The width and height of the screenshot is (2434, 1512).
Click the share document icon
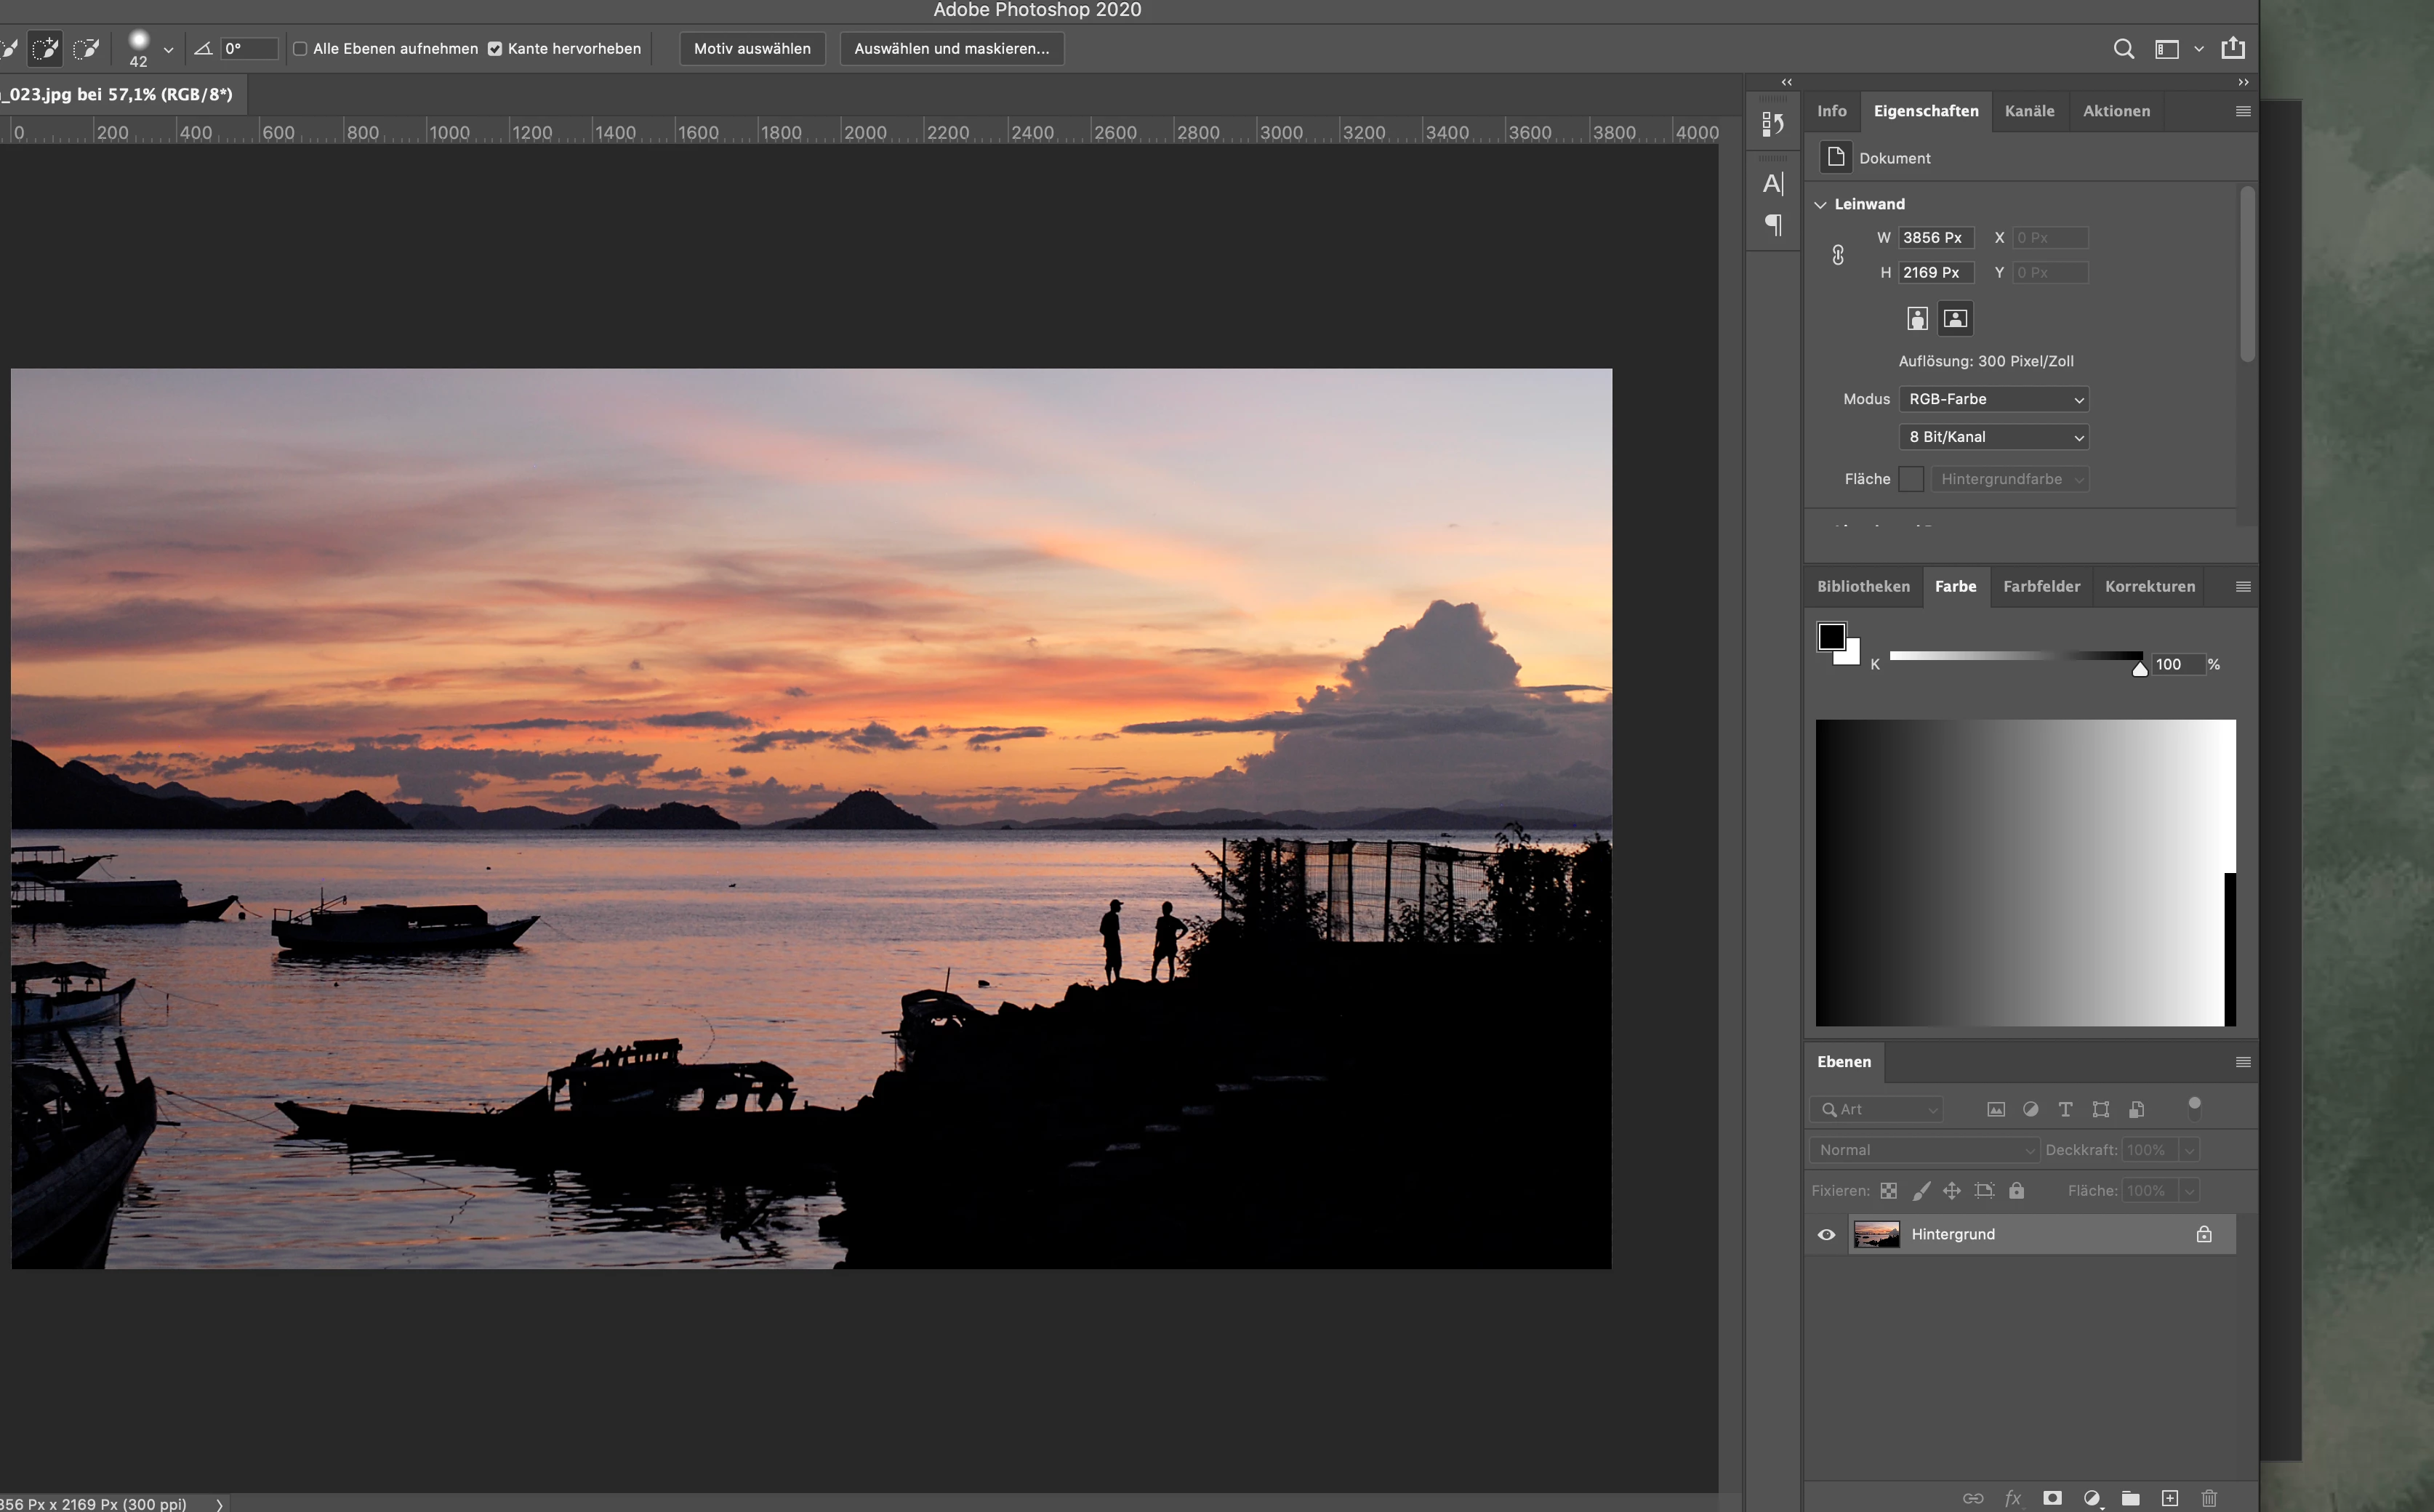(2233, 48)
